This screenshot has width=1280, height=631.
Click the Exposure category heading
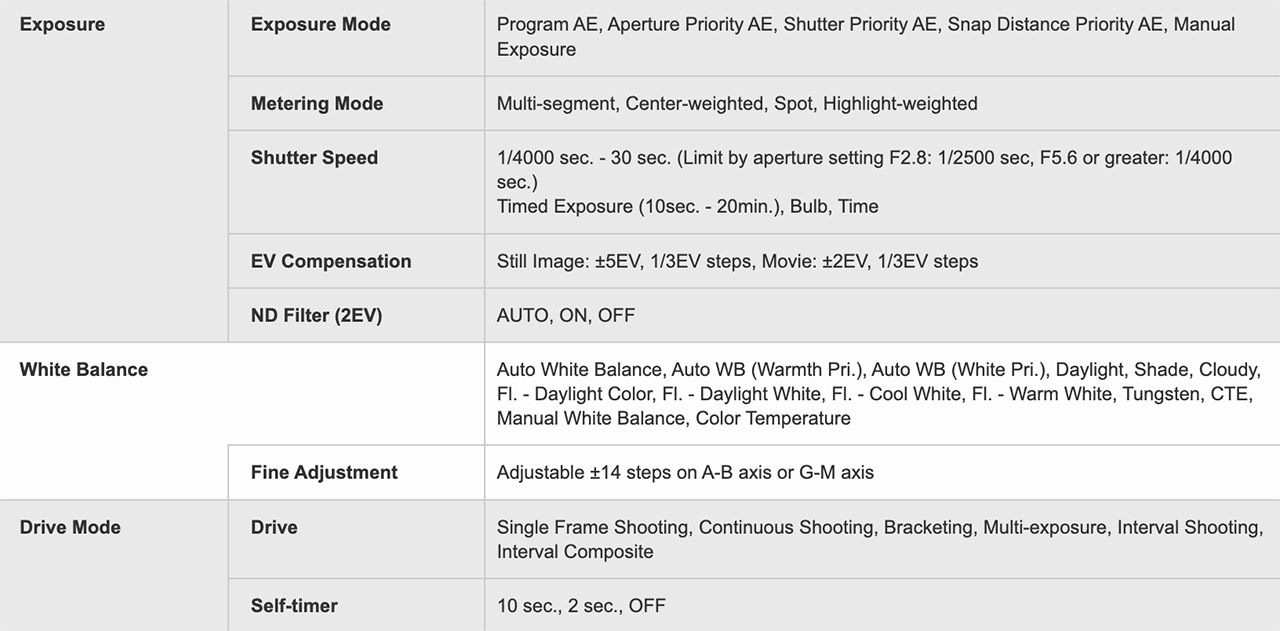point(62,24)
